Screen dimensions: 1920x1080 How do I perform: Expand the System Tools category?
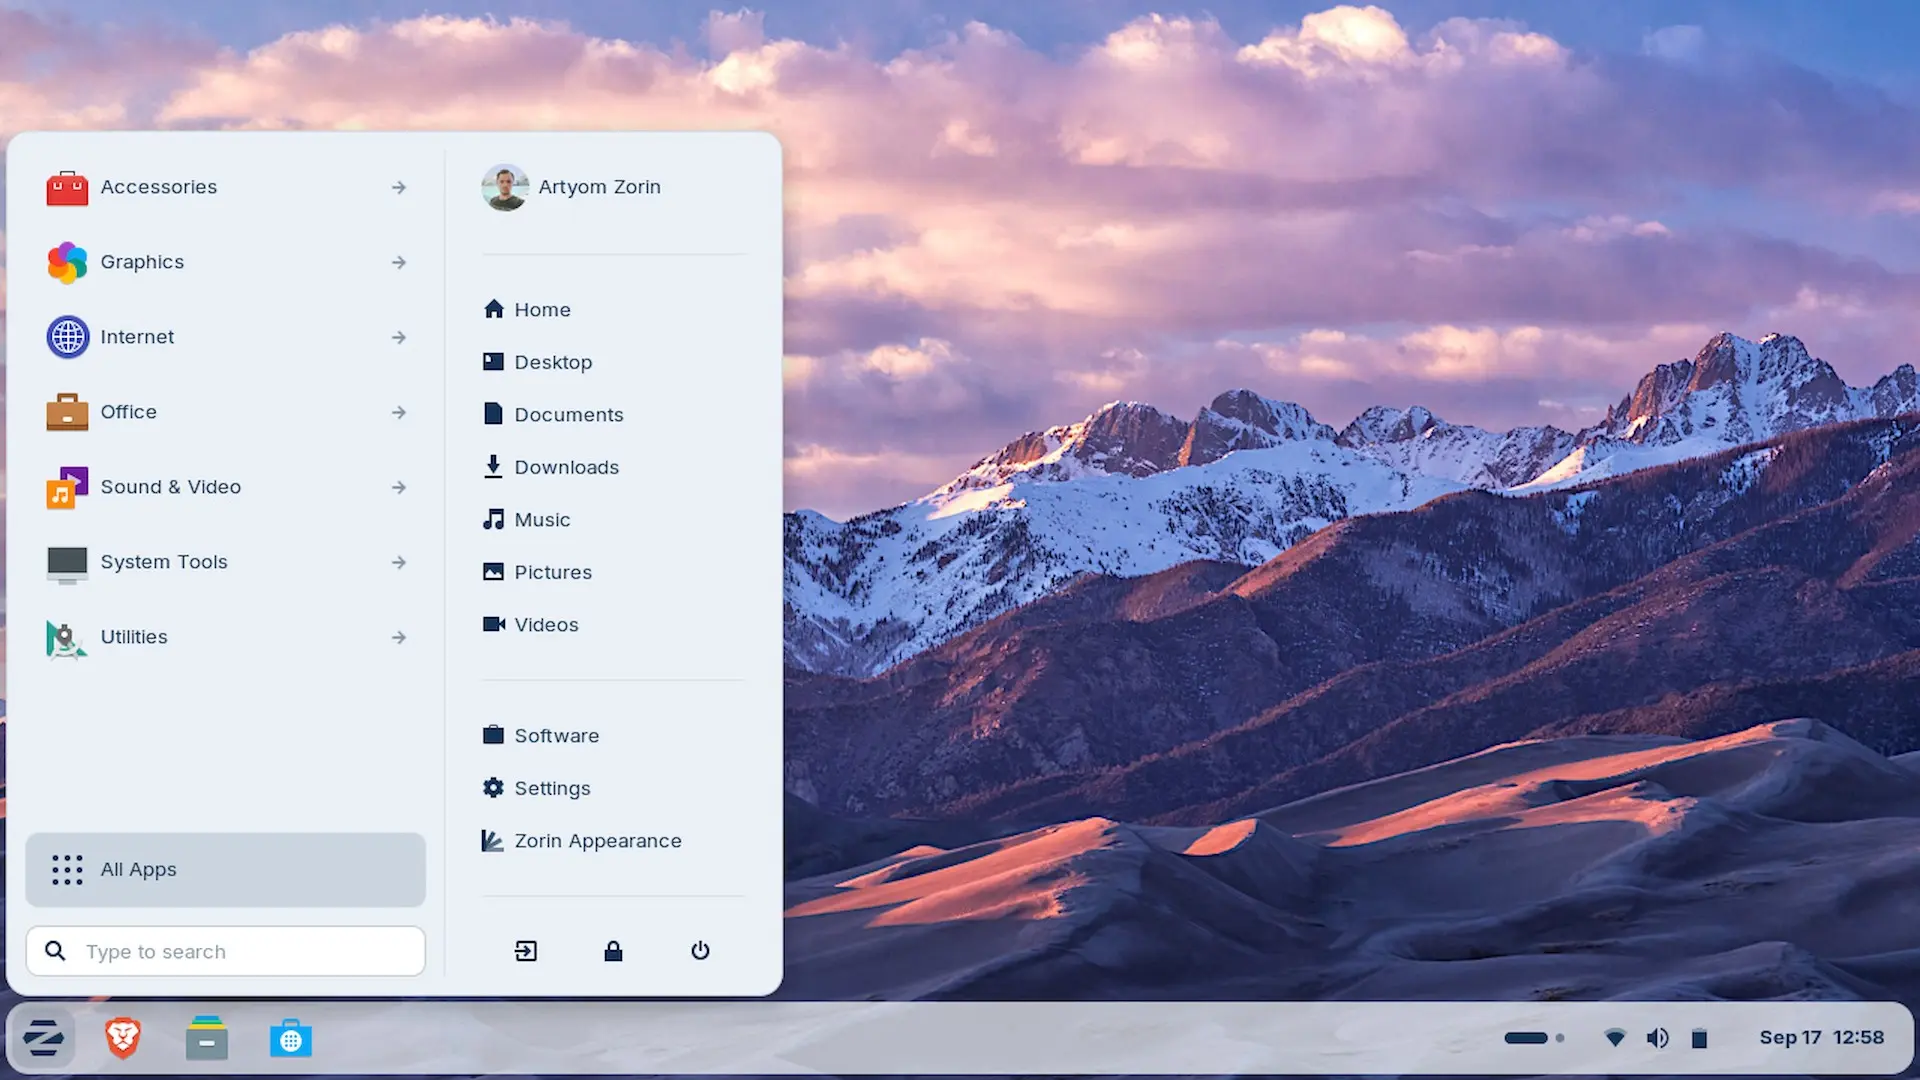163,562
